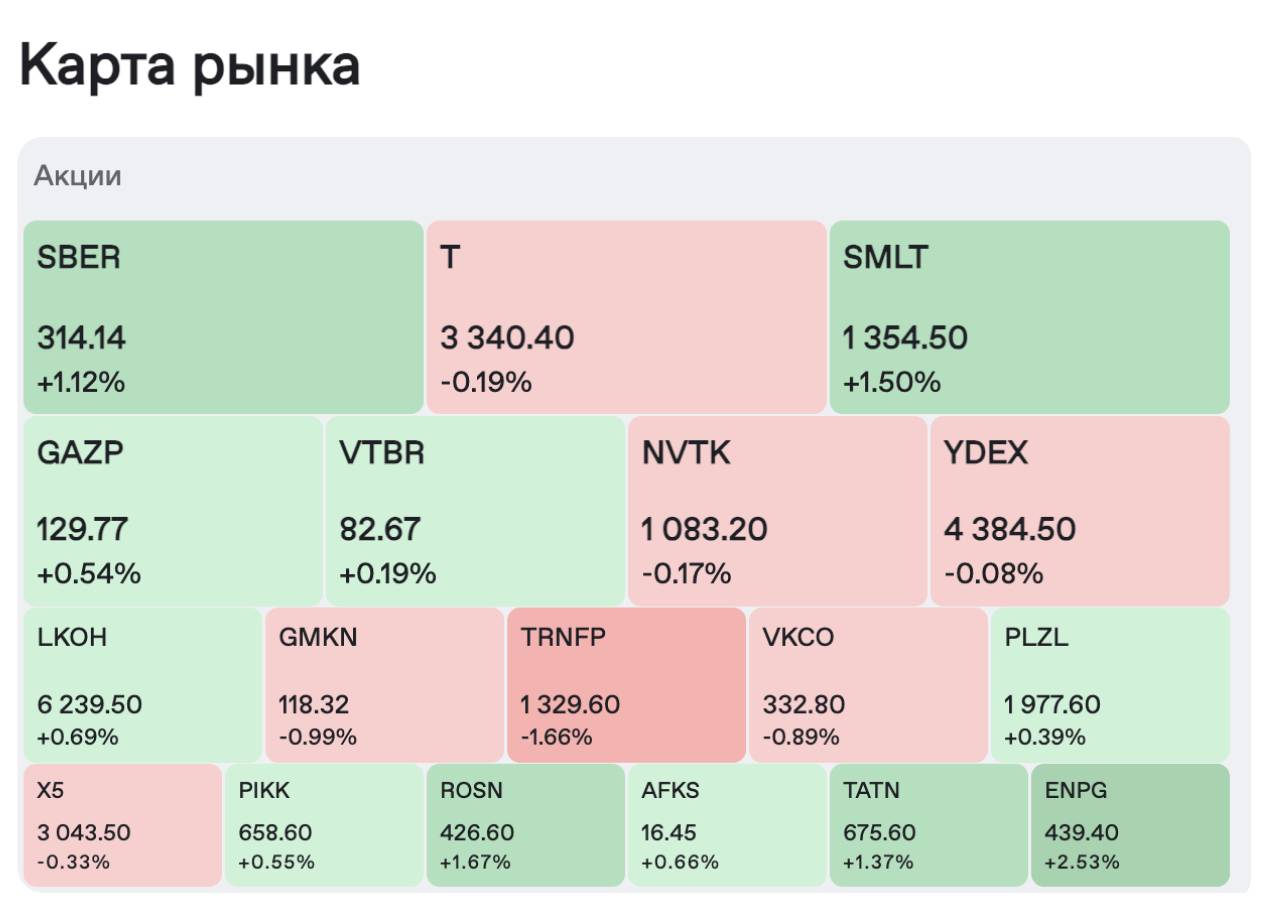Open the SBER stock tile
1272x909 pixels.
(223, 316)
